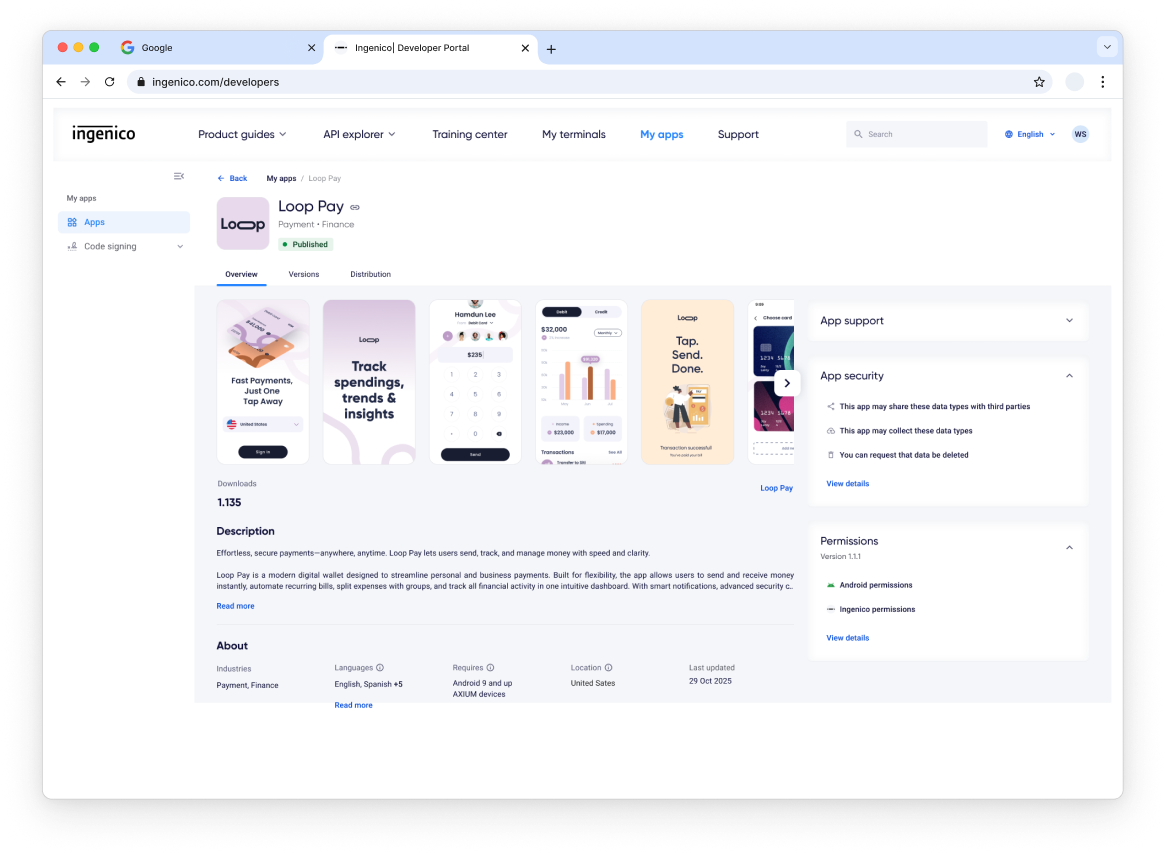
Task: View details of the Permissions section
Action: pos(847,637)
